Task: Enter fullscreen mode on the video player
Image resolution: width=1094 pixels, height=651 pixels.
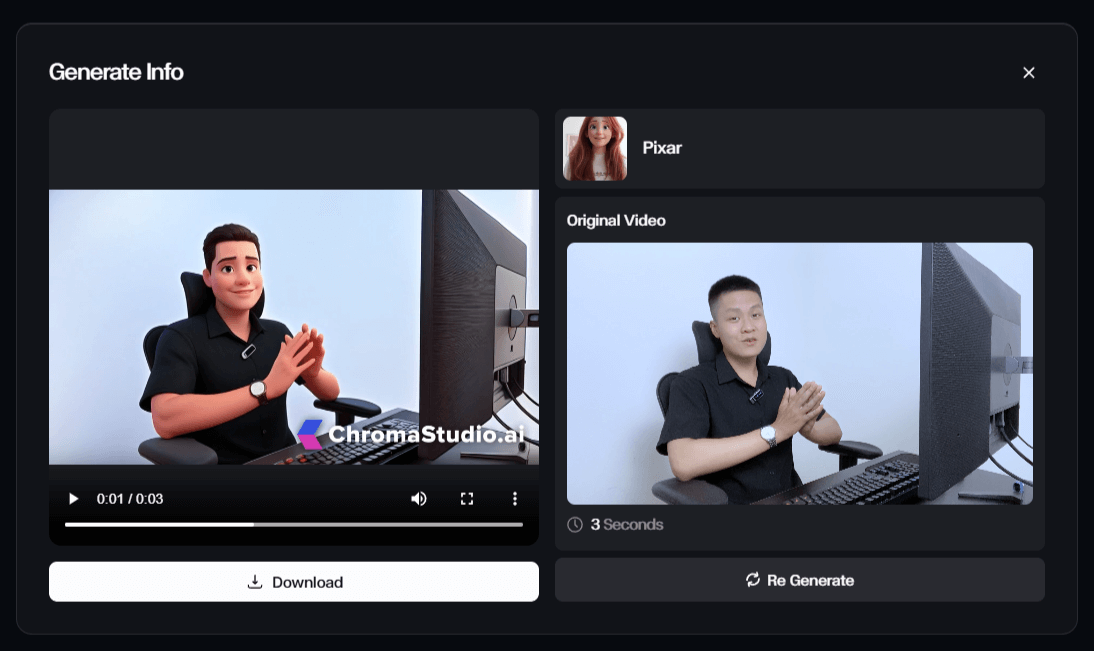Action: 467,498
